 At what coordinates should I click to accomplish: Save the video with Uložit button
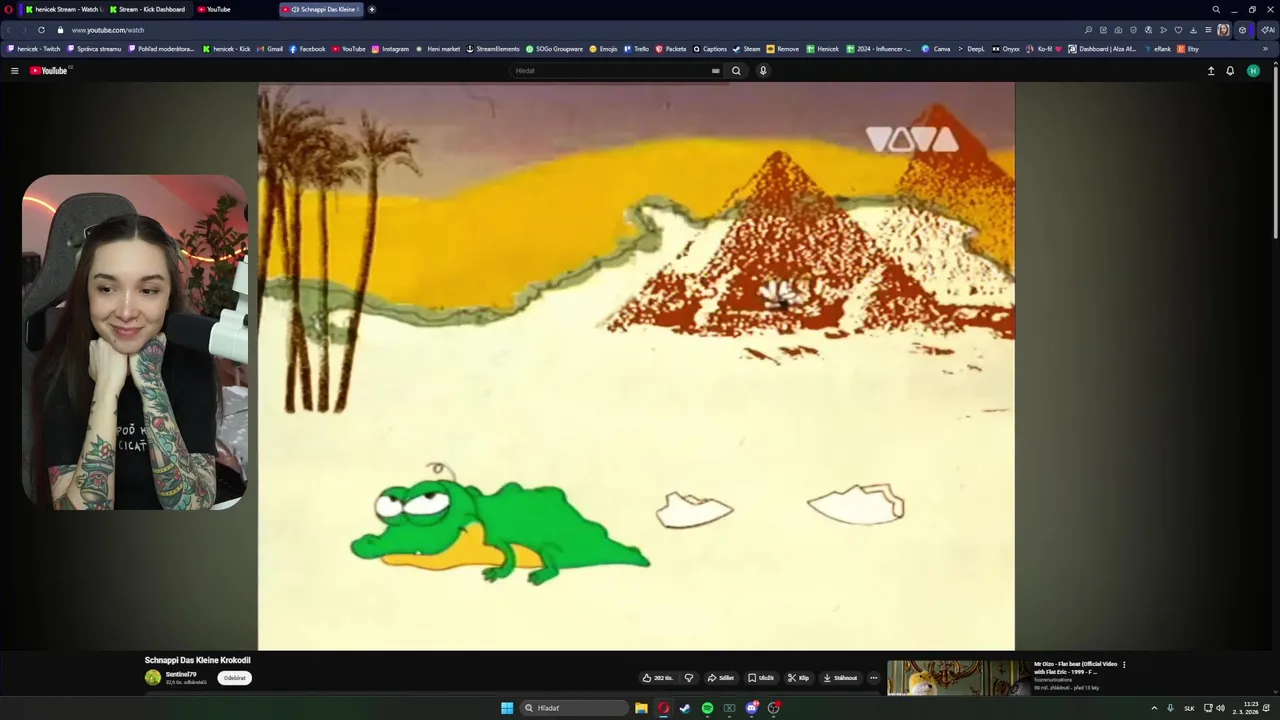pyautogui.click(x=761, y=678)
